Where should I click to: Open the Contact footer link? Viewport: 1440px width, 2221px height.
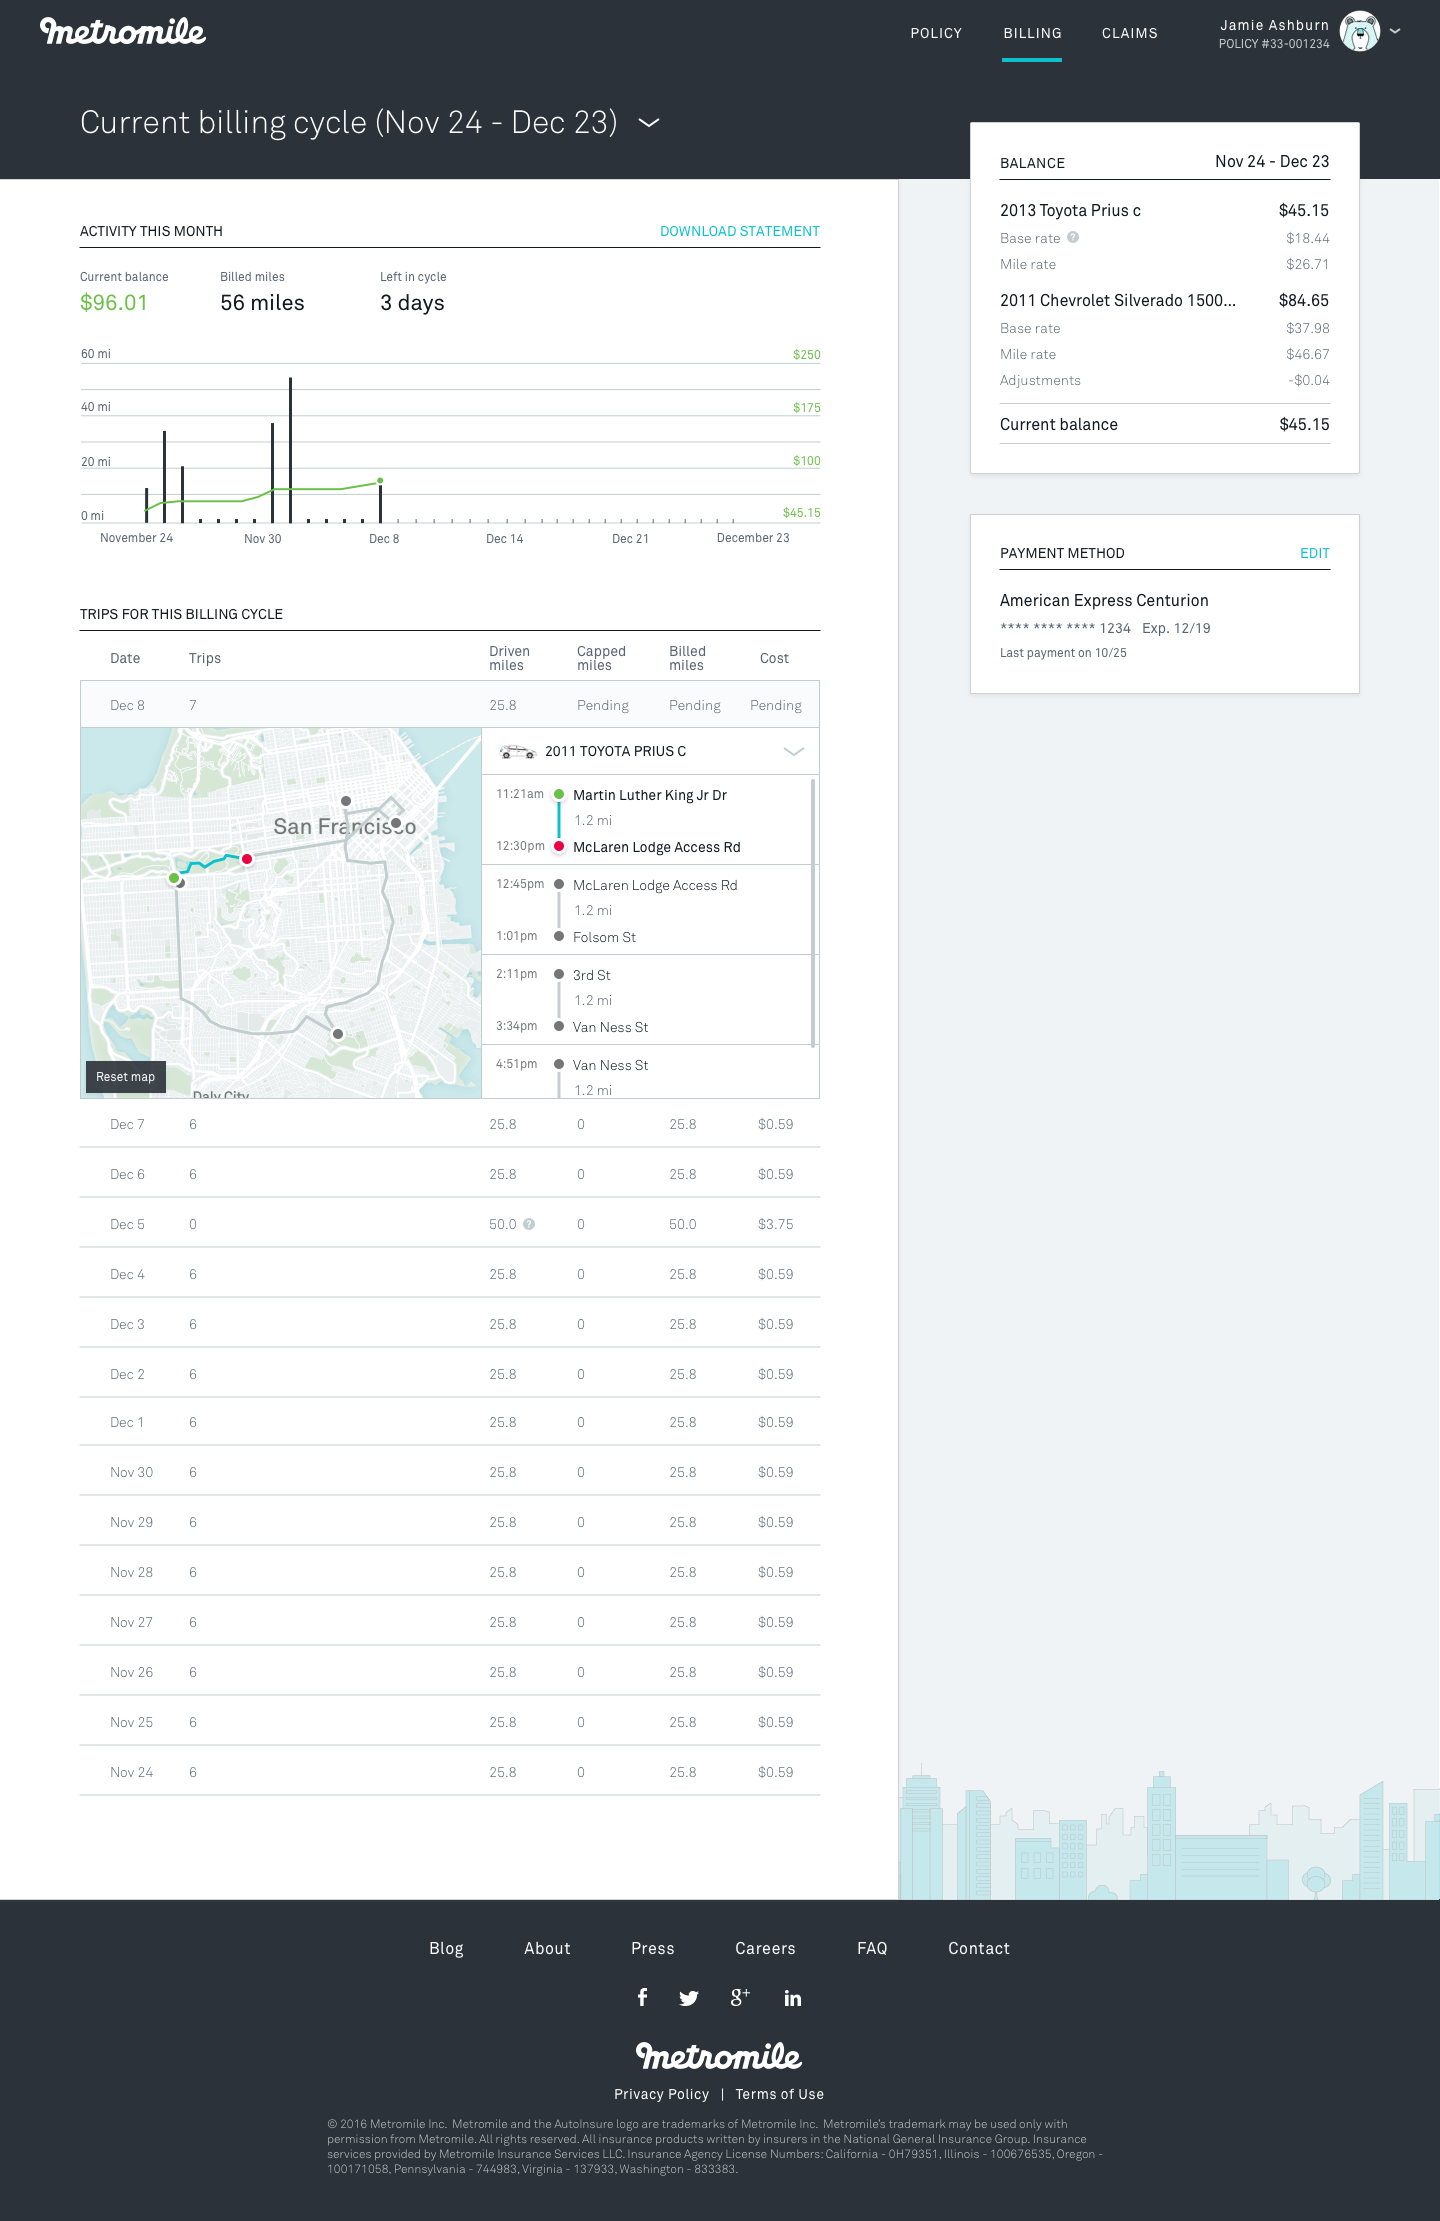coord(979,1948)
